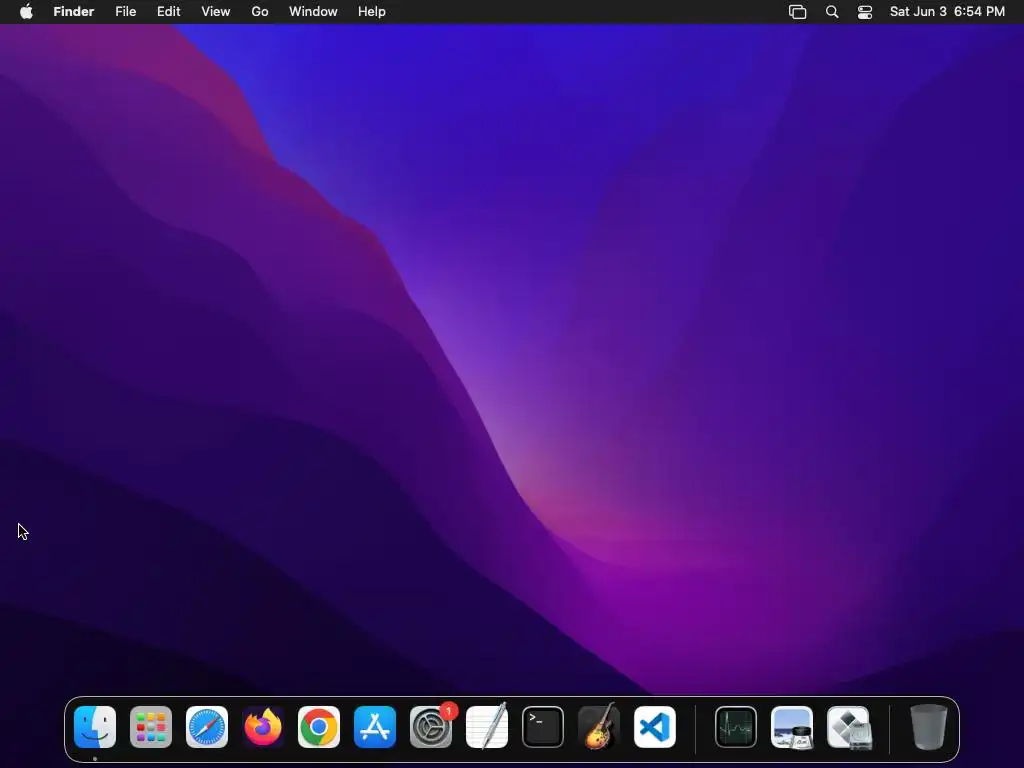Open the Window menu
This screenshot has height=768, width=1024.
[313, 12]
